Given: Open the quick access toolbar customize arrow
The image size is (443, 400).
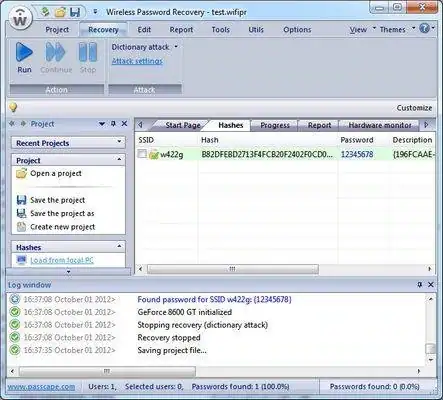Looking at the screenshot, I should [95, 12].
